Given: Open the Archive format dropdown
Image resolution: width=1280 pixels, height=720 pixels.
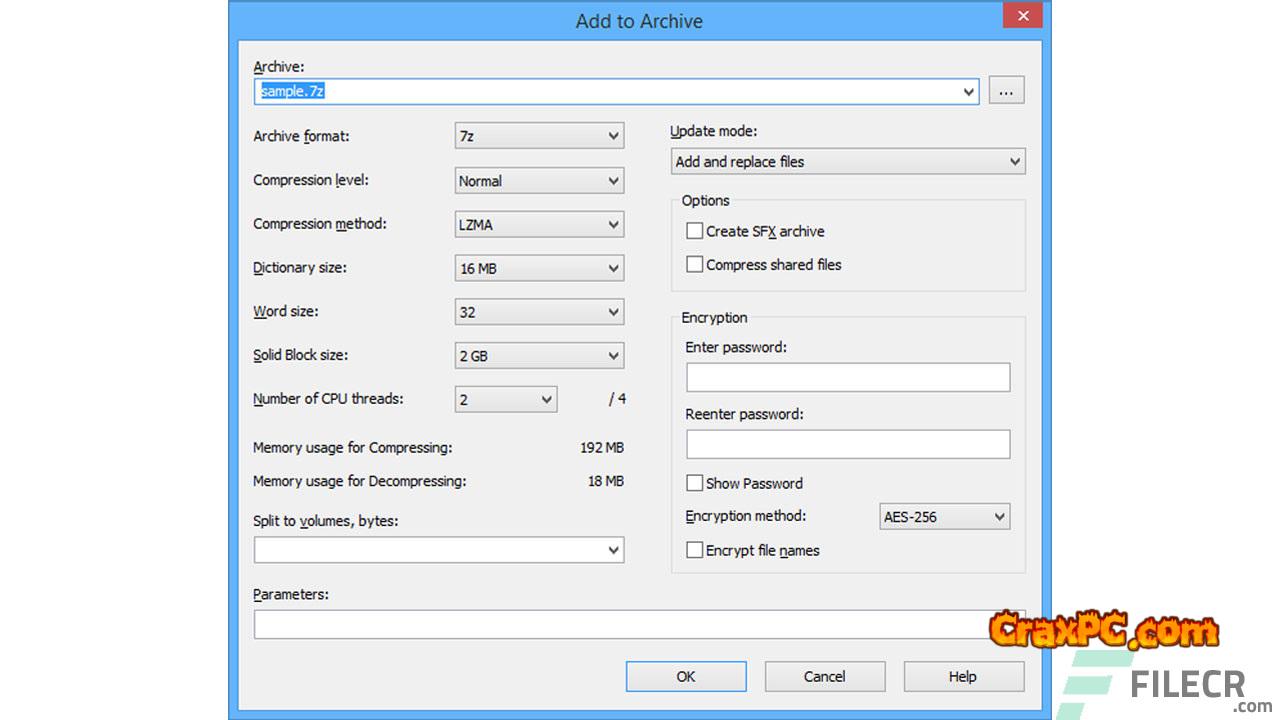Looking at the screenshot, I should click(x=539, y=137).
